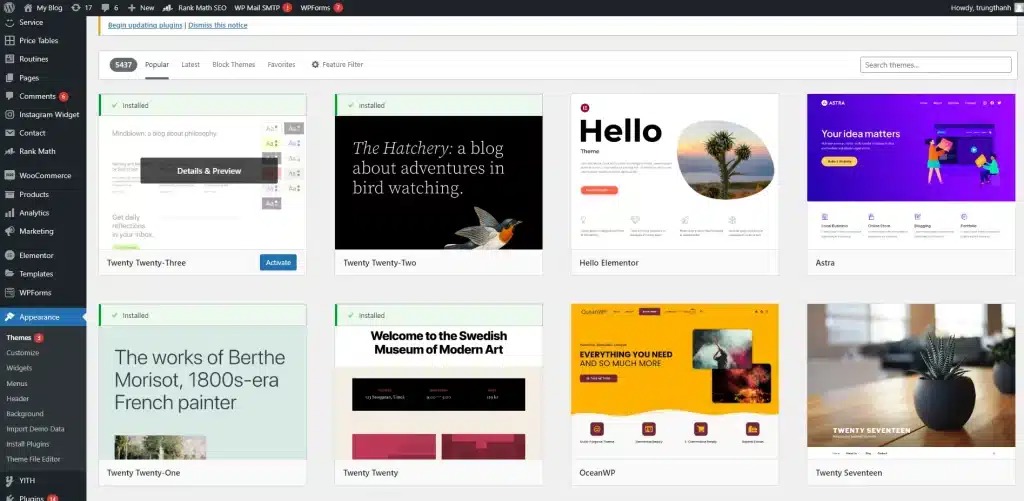Image resolution: width=1024 pixels, height=501 pixels.
Task: Select the Favorites themes tab
Action: pos(281,64)
